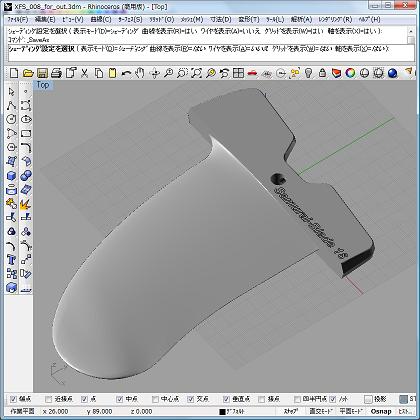Click the blue sphere render icon
This screenshot has height=420, width=420.
392,73
